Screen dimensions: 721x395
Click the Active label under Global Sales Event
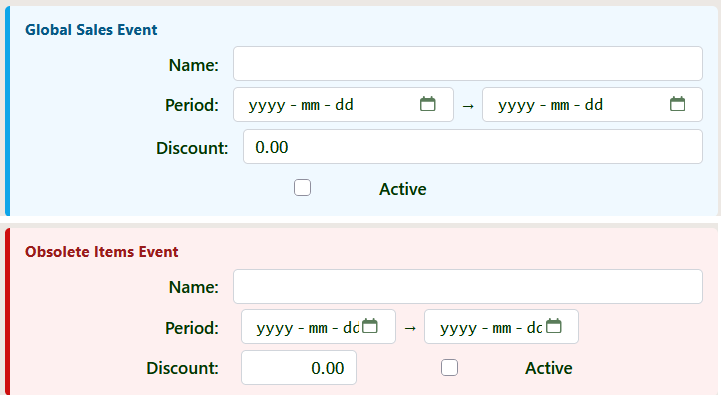pyautogui.click(x=402, y=189)
